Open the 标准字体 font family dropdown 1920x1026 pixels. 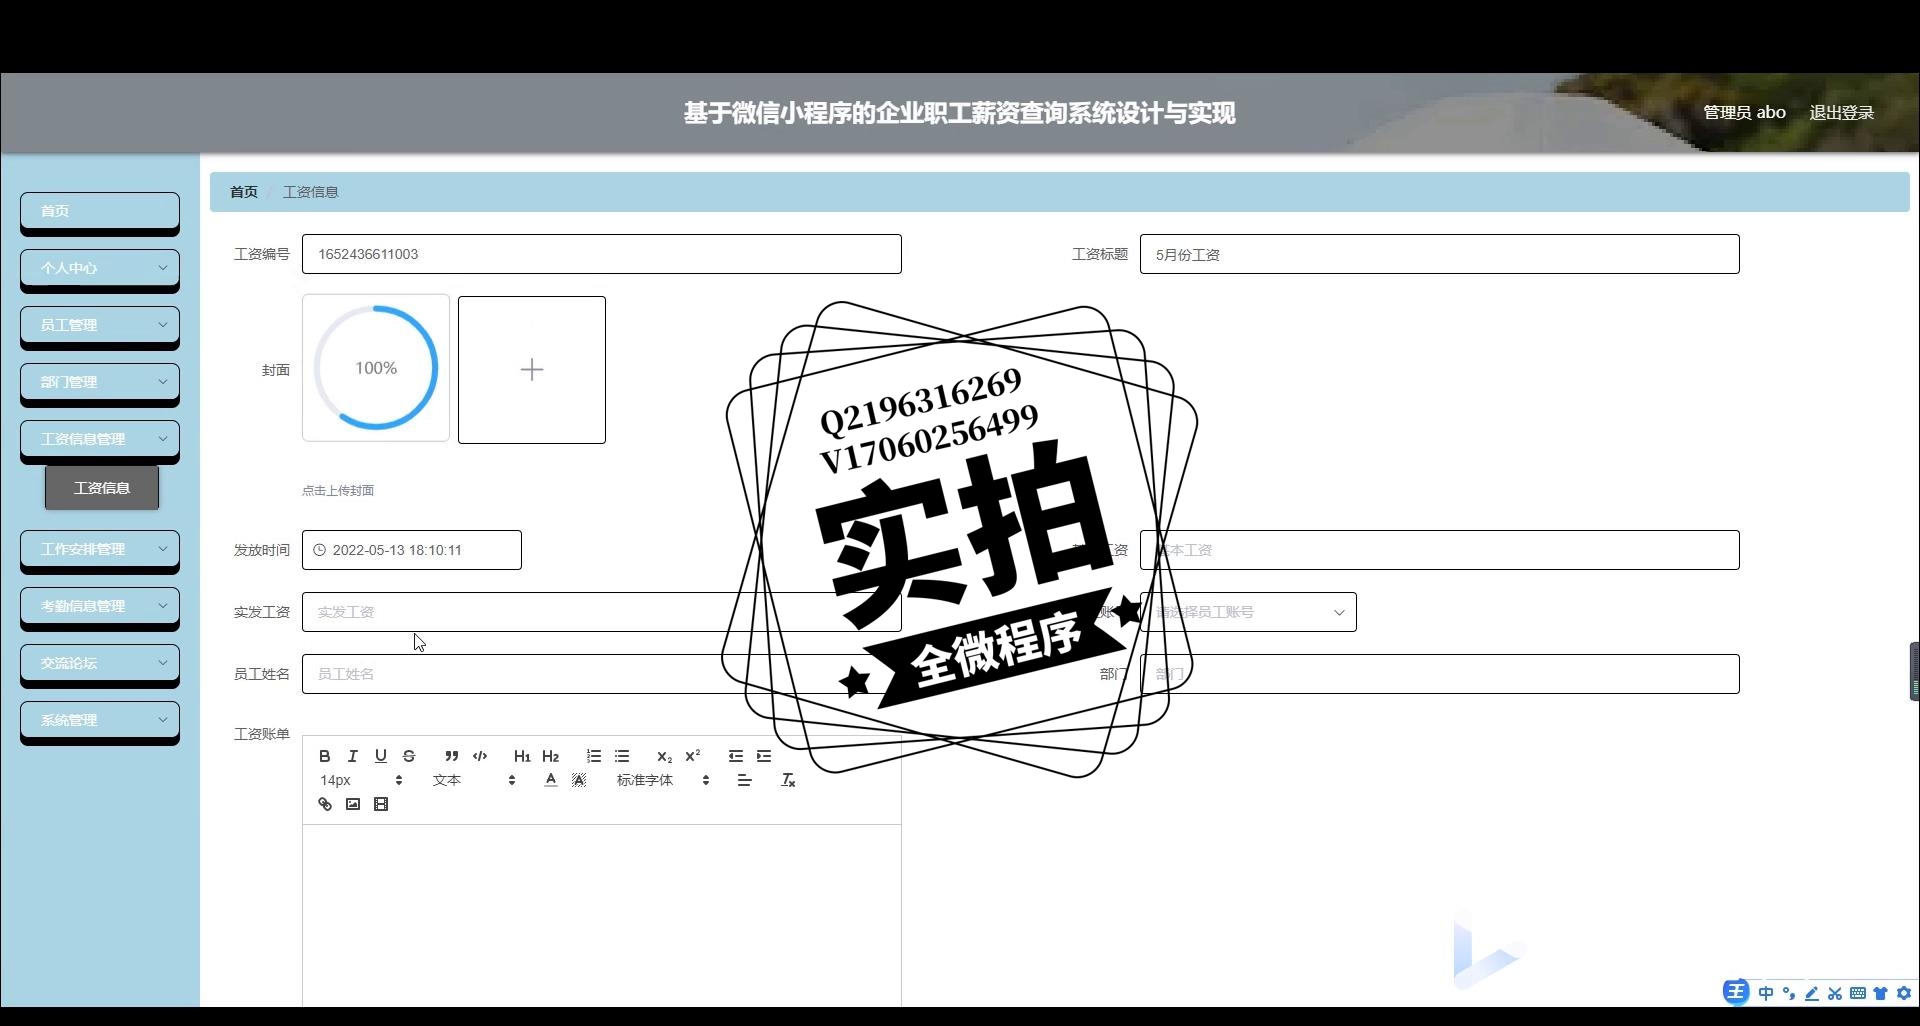[x=662, y=780]
